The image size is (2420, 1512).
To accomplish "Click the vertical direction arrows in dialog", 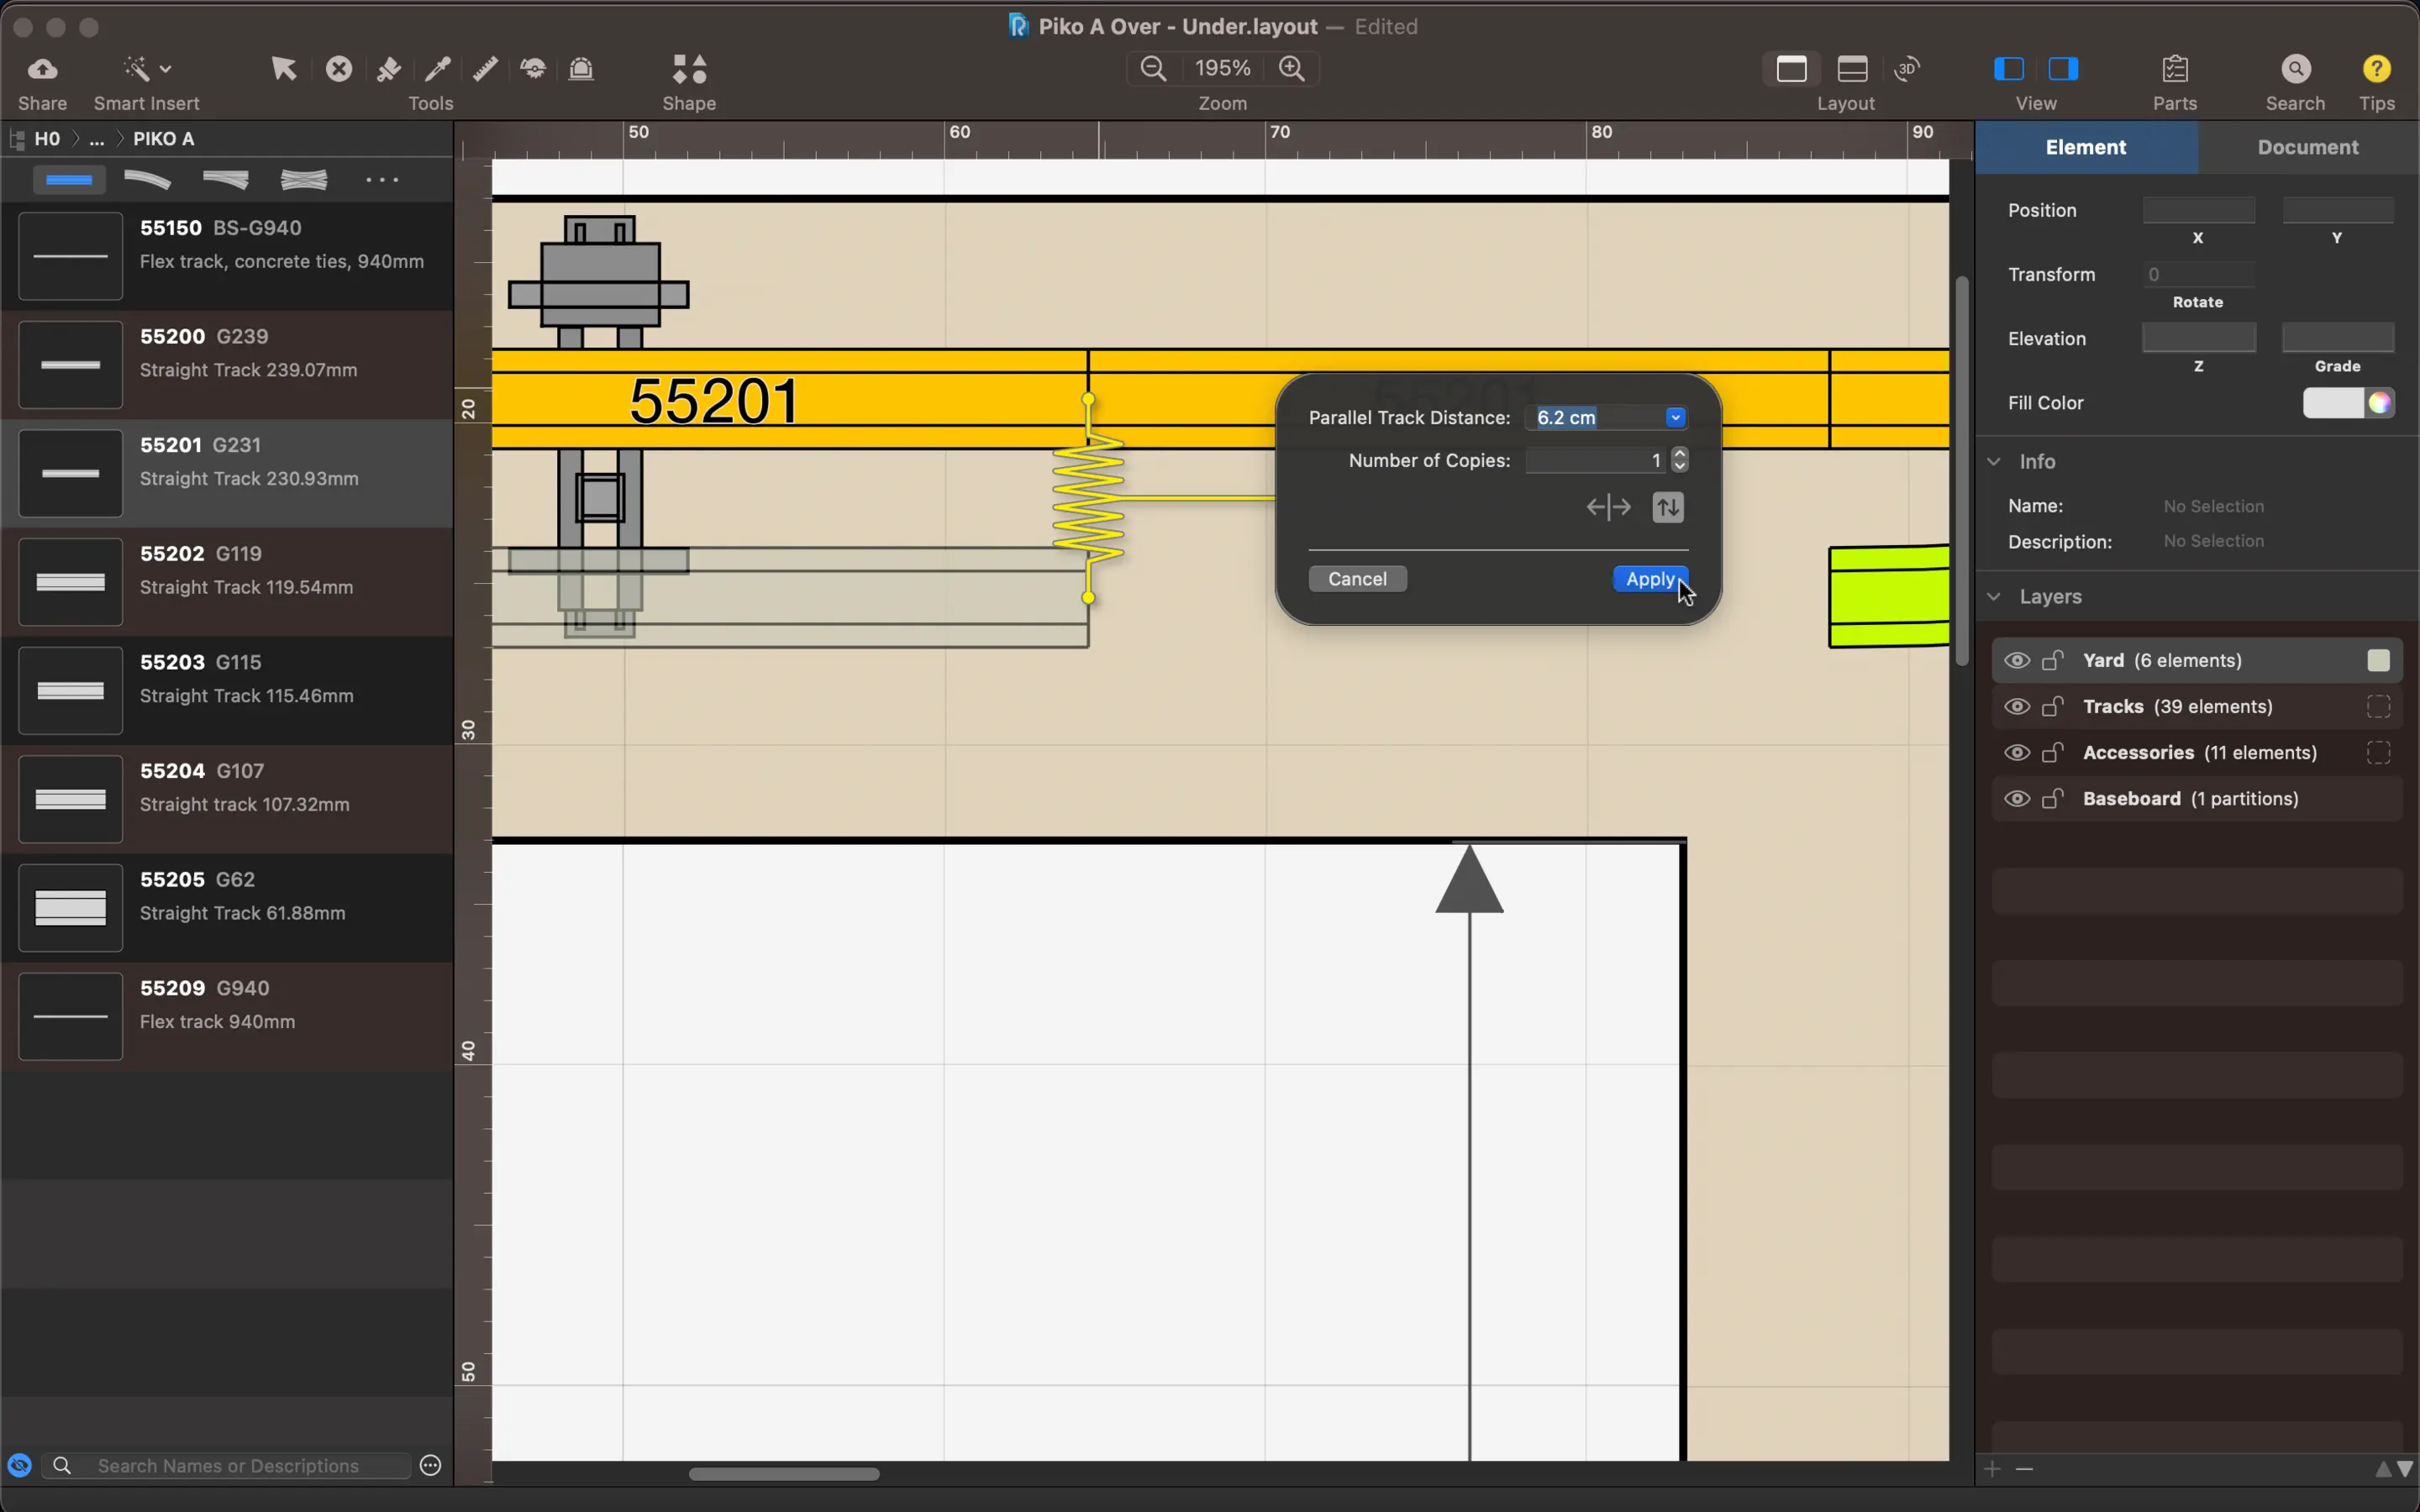I will (x=1667, y=507).
